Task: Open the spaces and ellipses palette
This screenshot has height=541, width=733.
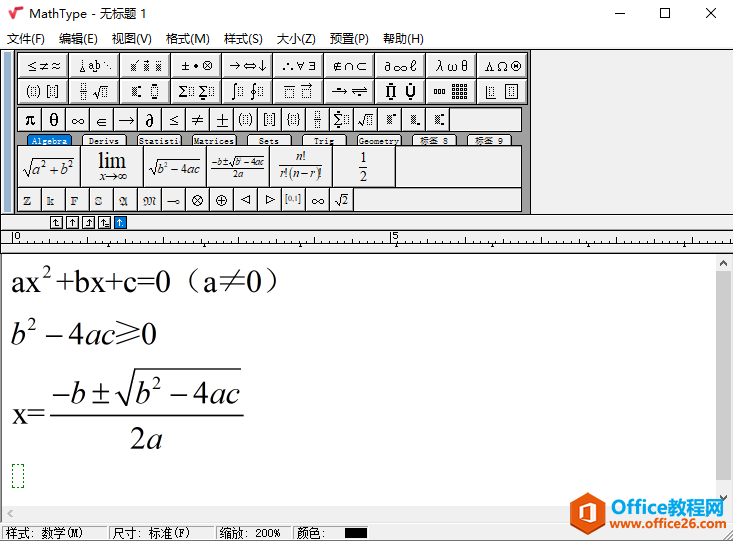Action: click(x=94, y=66)
